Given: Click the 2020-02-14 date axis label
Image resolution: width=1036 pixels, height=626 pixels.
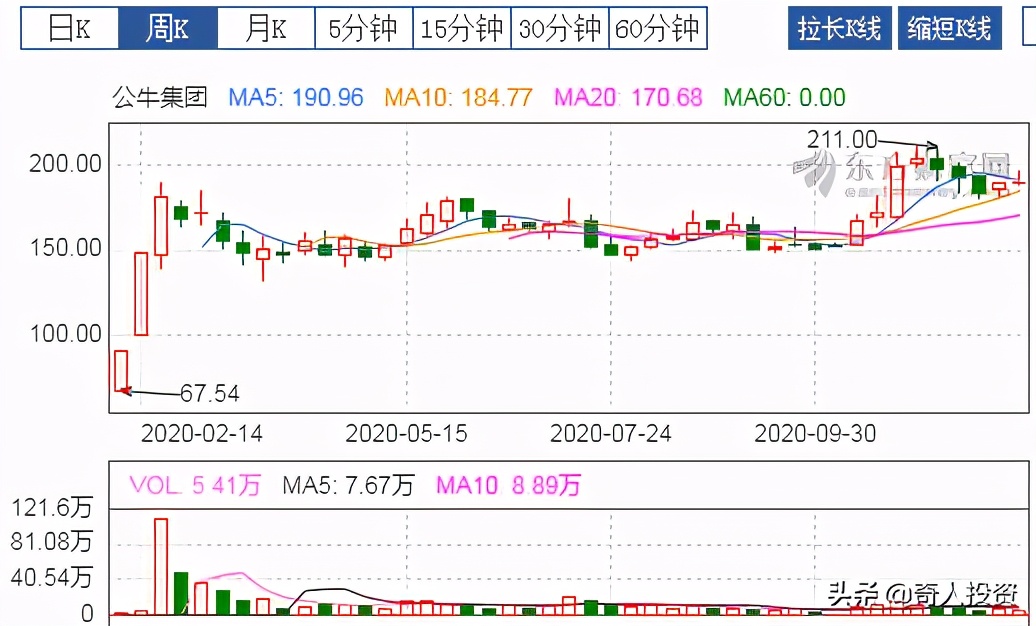Looking at the screenshot, I should point(202,433).
